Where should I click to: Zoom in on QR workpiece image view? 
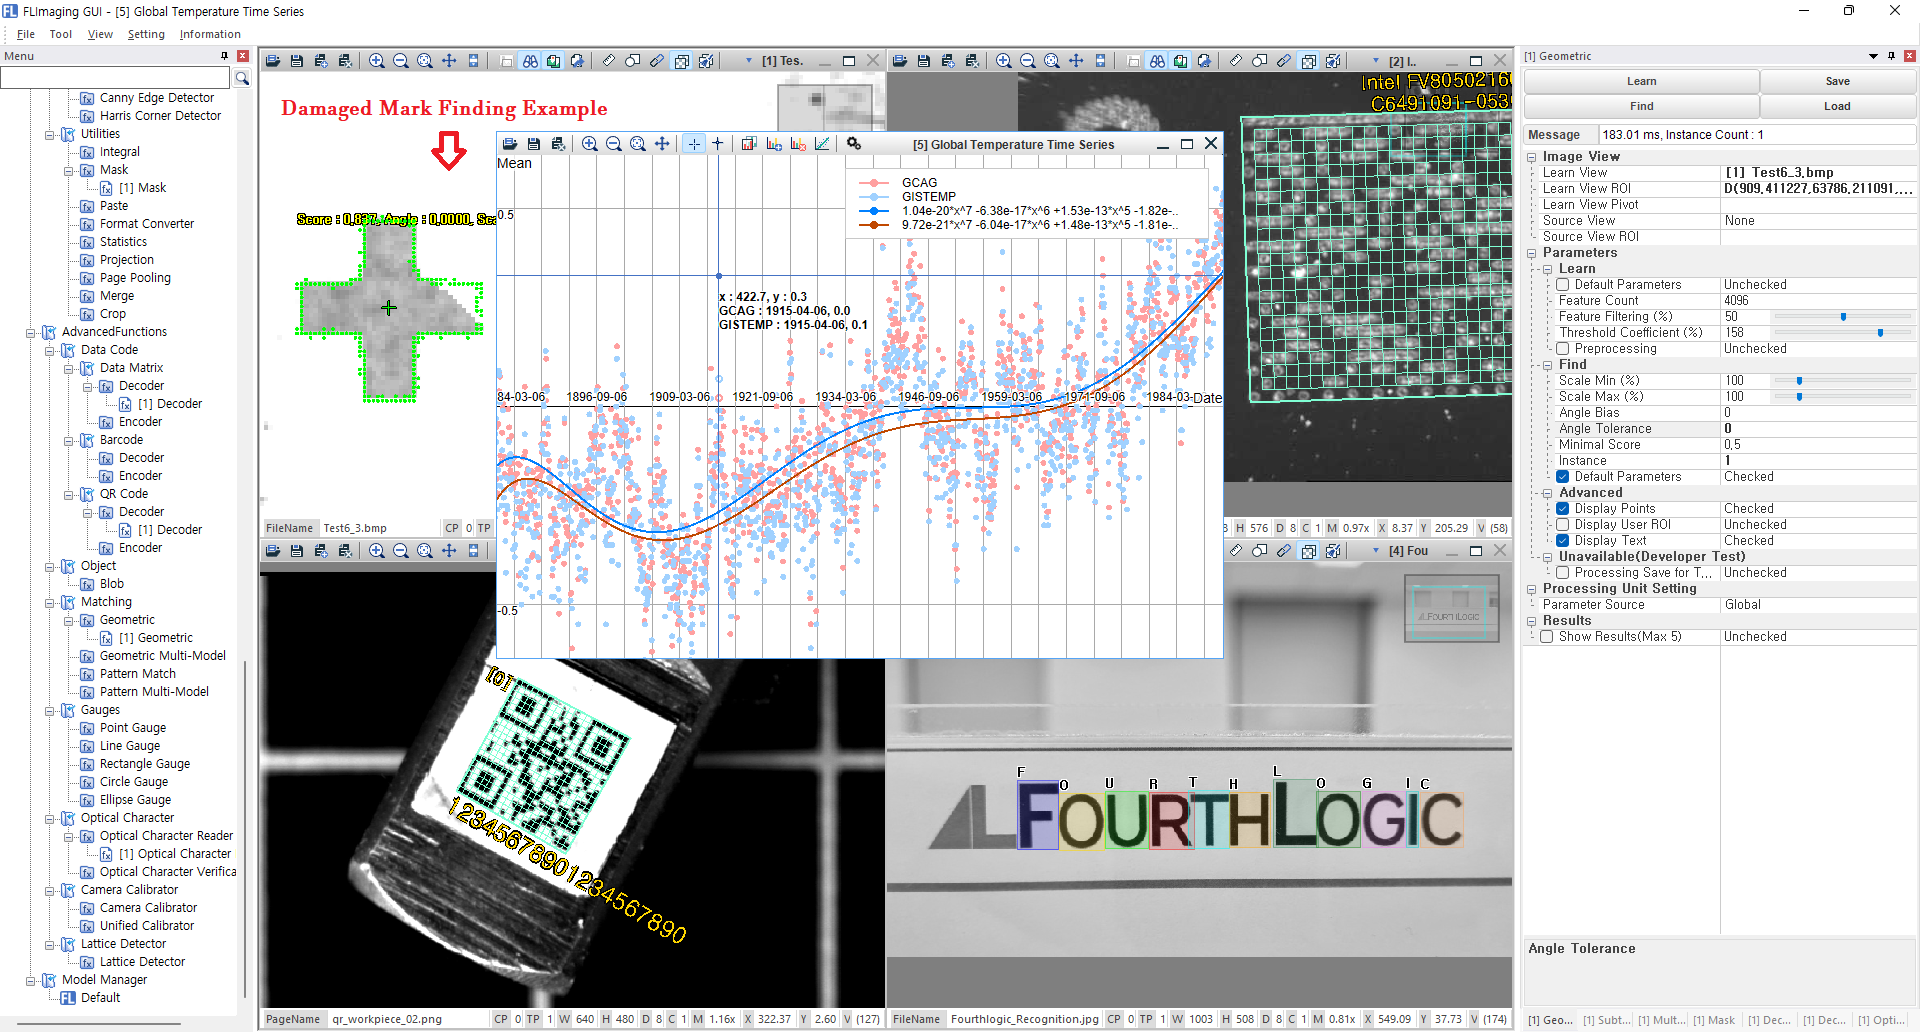click(x=377, y=551)
